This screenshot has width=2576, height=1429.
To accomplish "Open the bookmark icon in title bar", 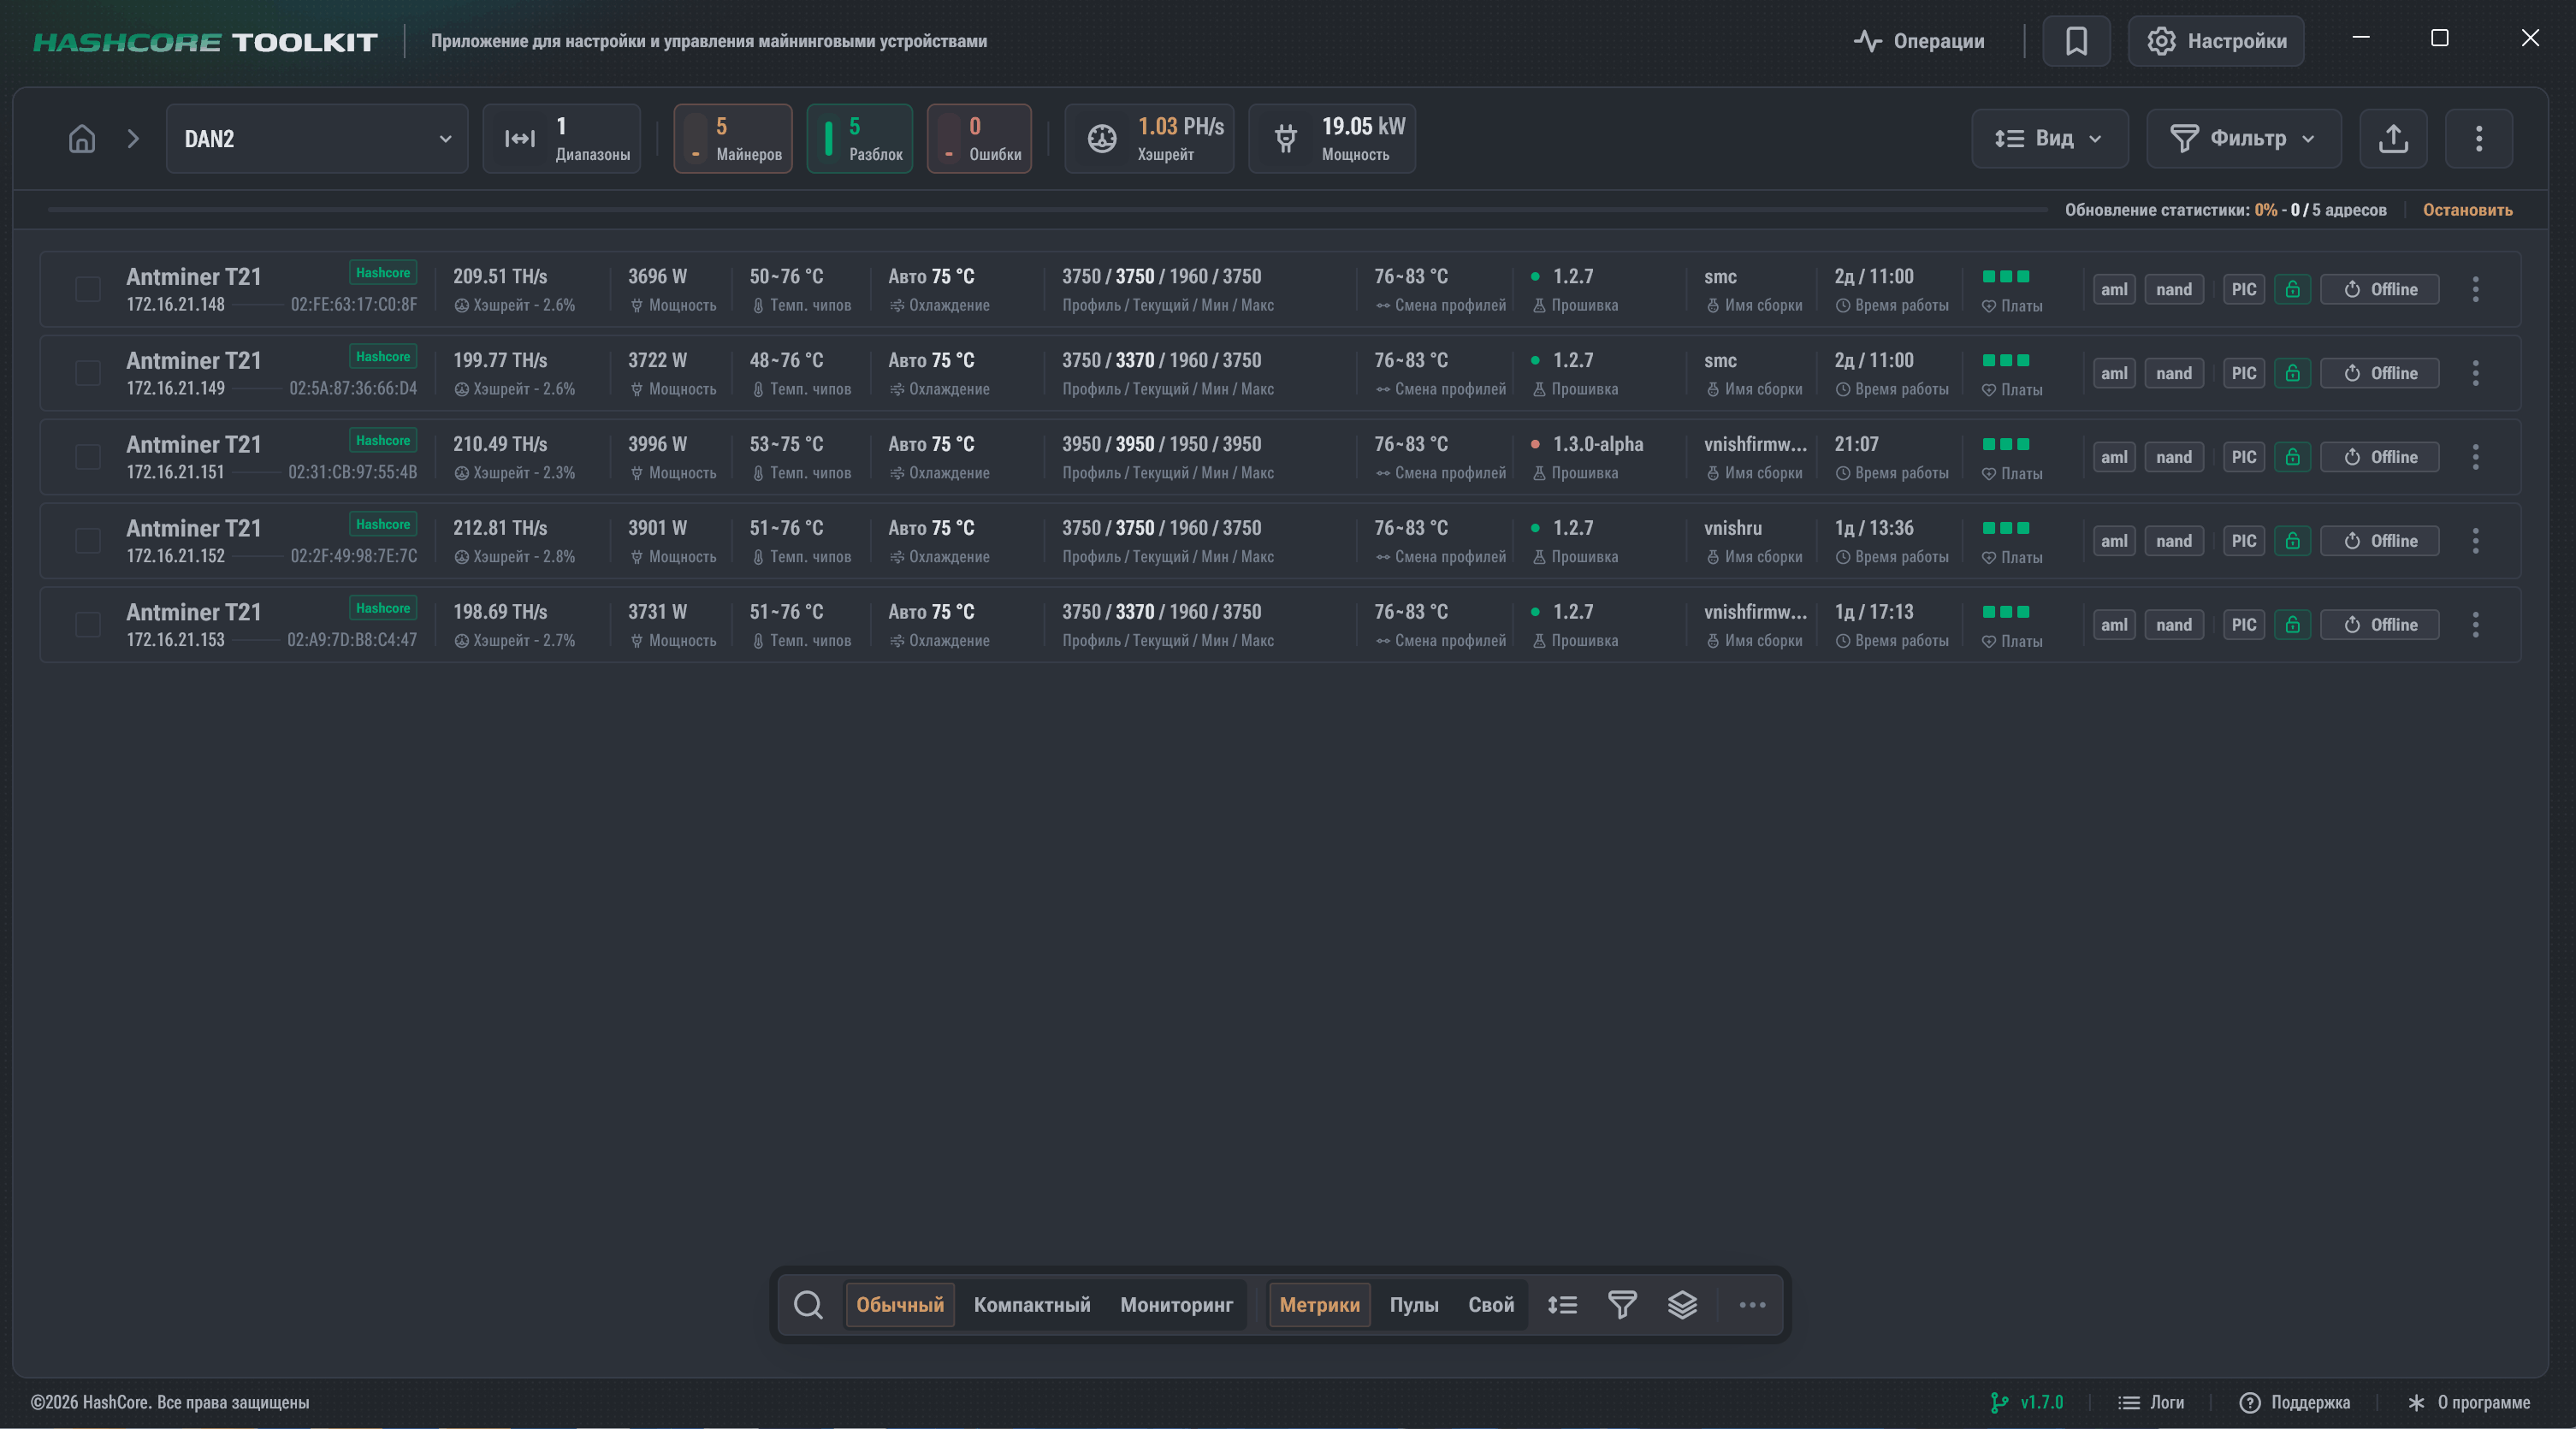I will pyautogui.click(x=2076, y=41).
